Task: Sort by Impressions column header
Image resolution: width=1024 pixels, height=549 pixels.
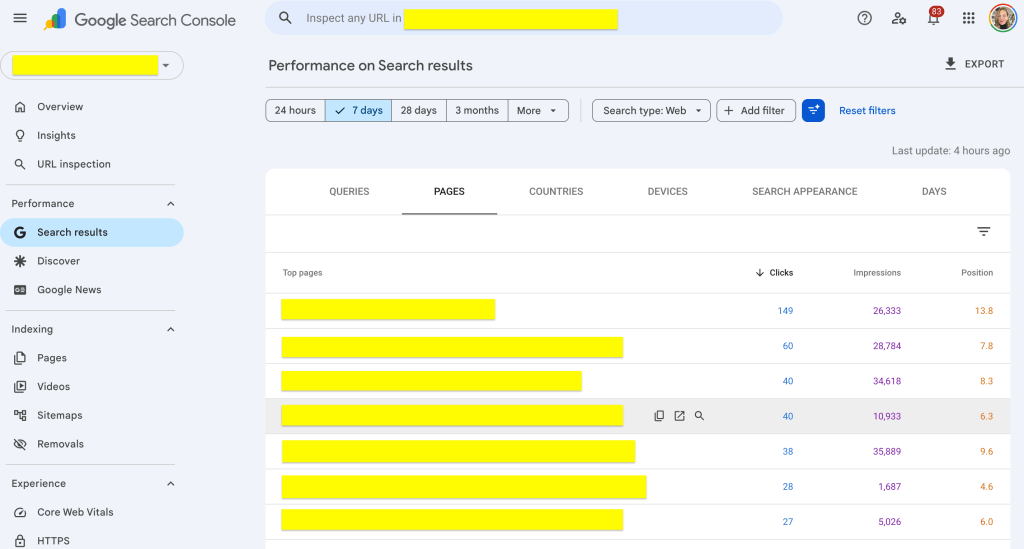Action: coord(877,273)
